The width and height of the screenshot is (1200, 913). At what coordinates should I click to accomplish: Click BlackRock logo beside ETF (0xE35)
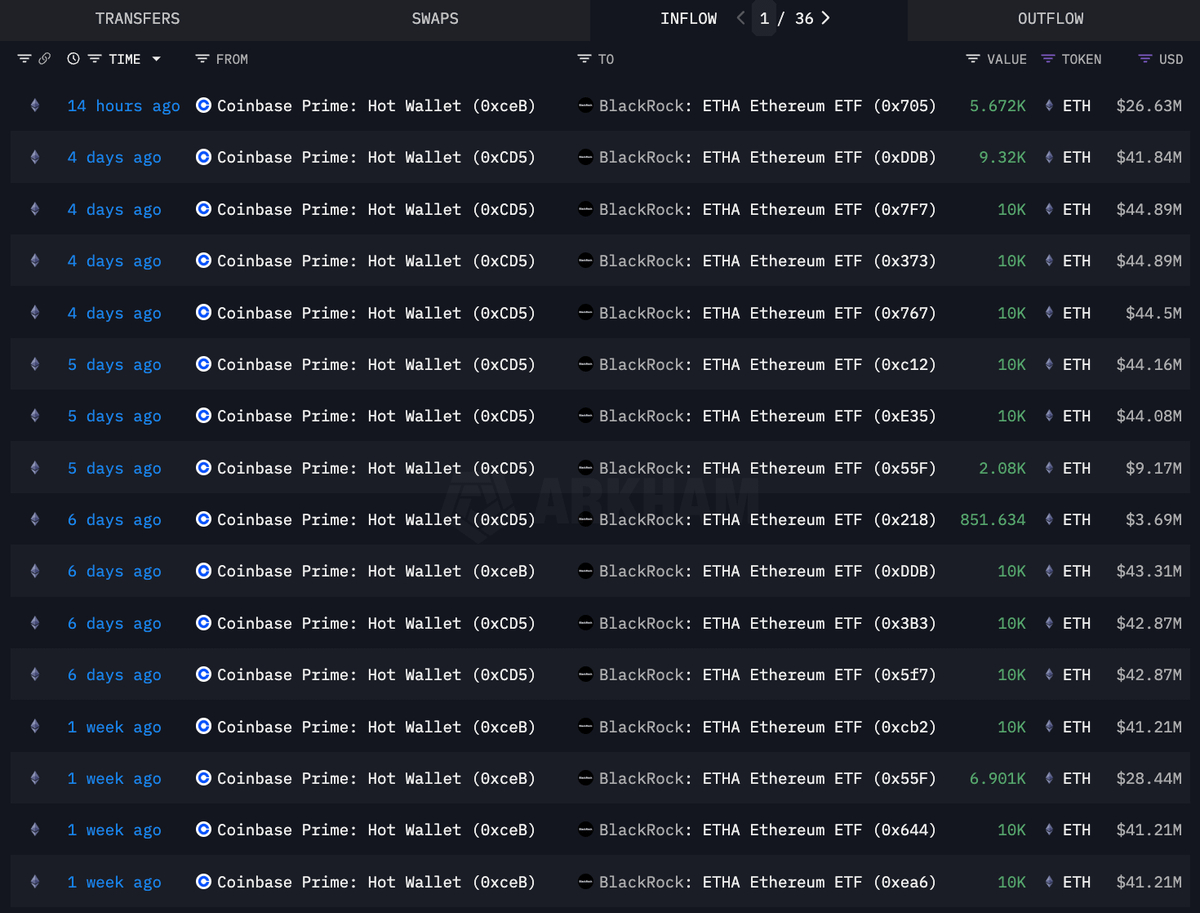(x=587, y=416)
